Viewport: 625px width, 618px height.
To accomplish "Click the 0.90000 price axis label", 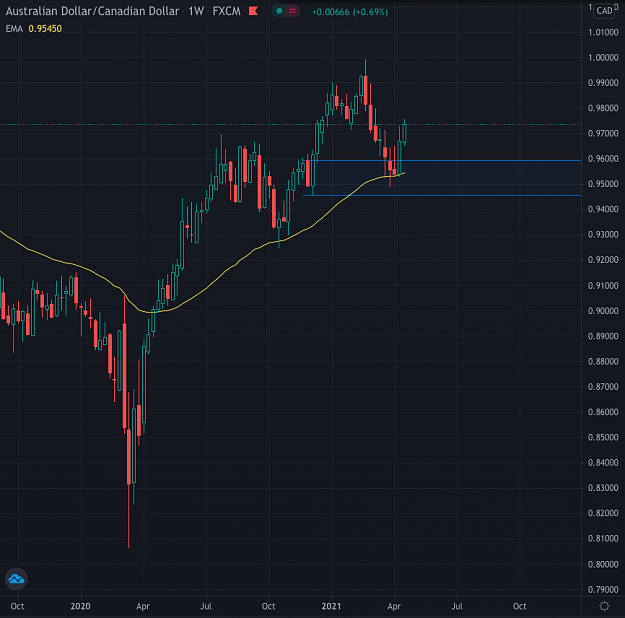I will [603, 311].
